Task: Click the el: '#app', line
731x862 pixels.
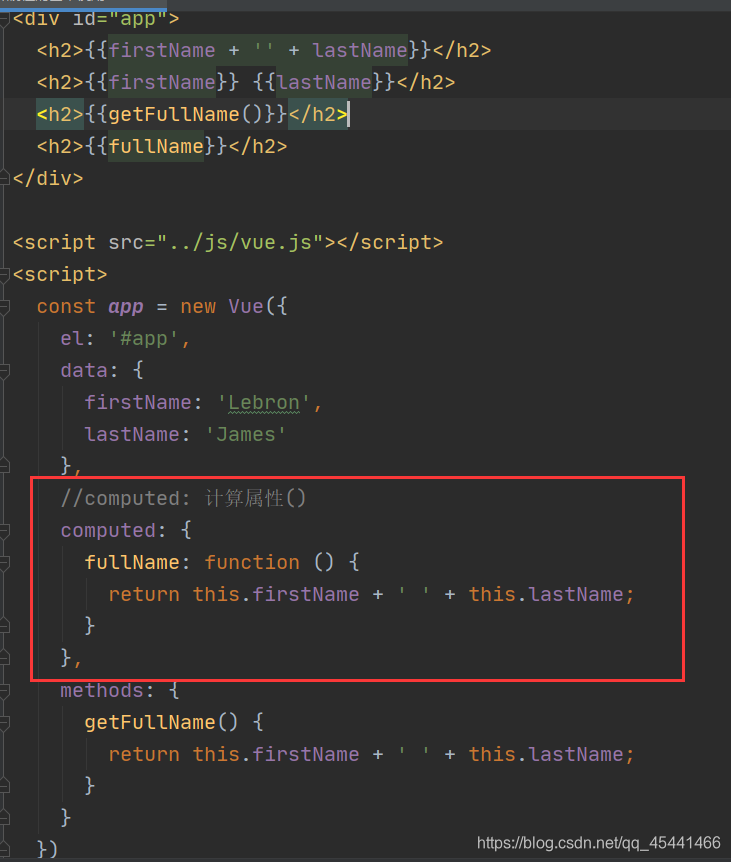Action: tap(125, 338)
